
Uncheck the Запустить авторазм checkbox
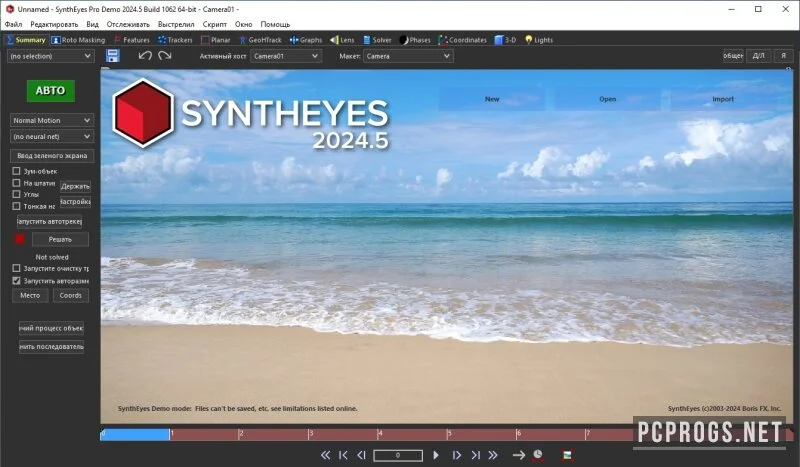point(16,281)
